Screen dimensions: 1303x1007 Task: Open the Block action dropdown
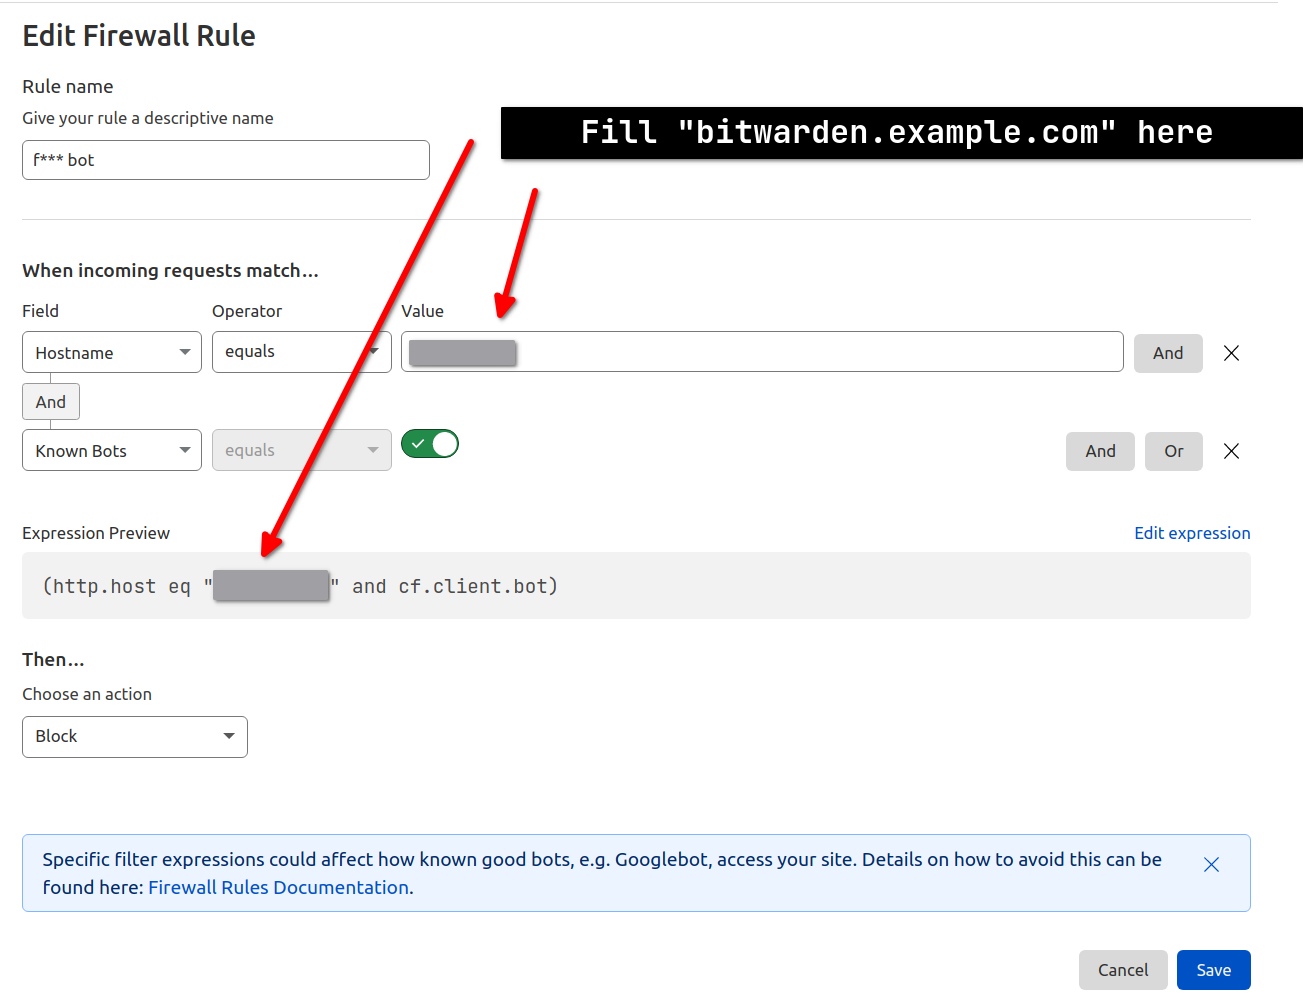[135, 737]
